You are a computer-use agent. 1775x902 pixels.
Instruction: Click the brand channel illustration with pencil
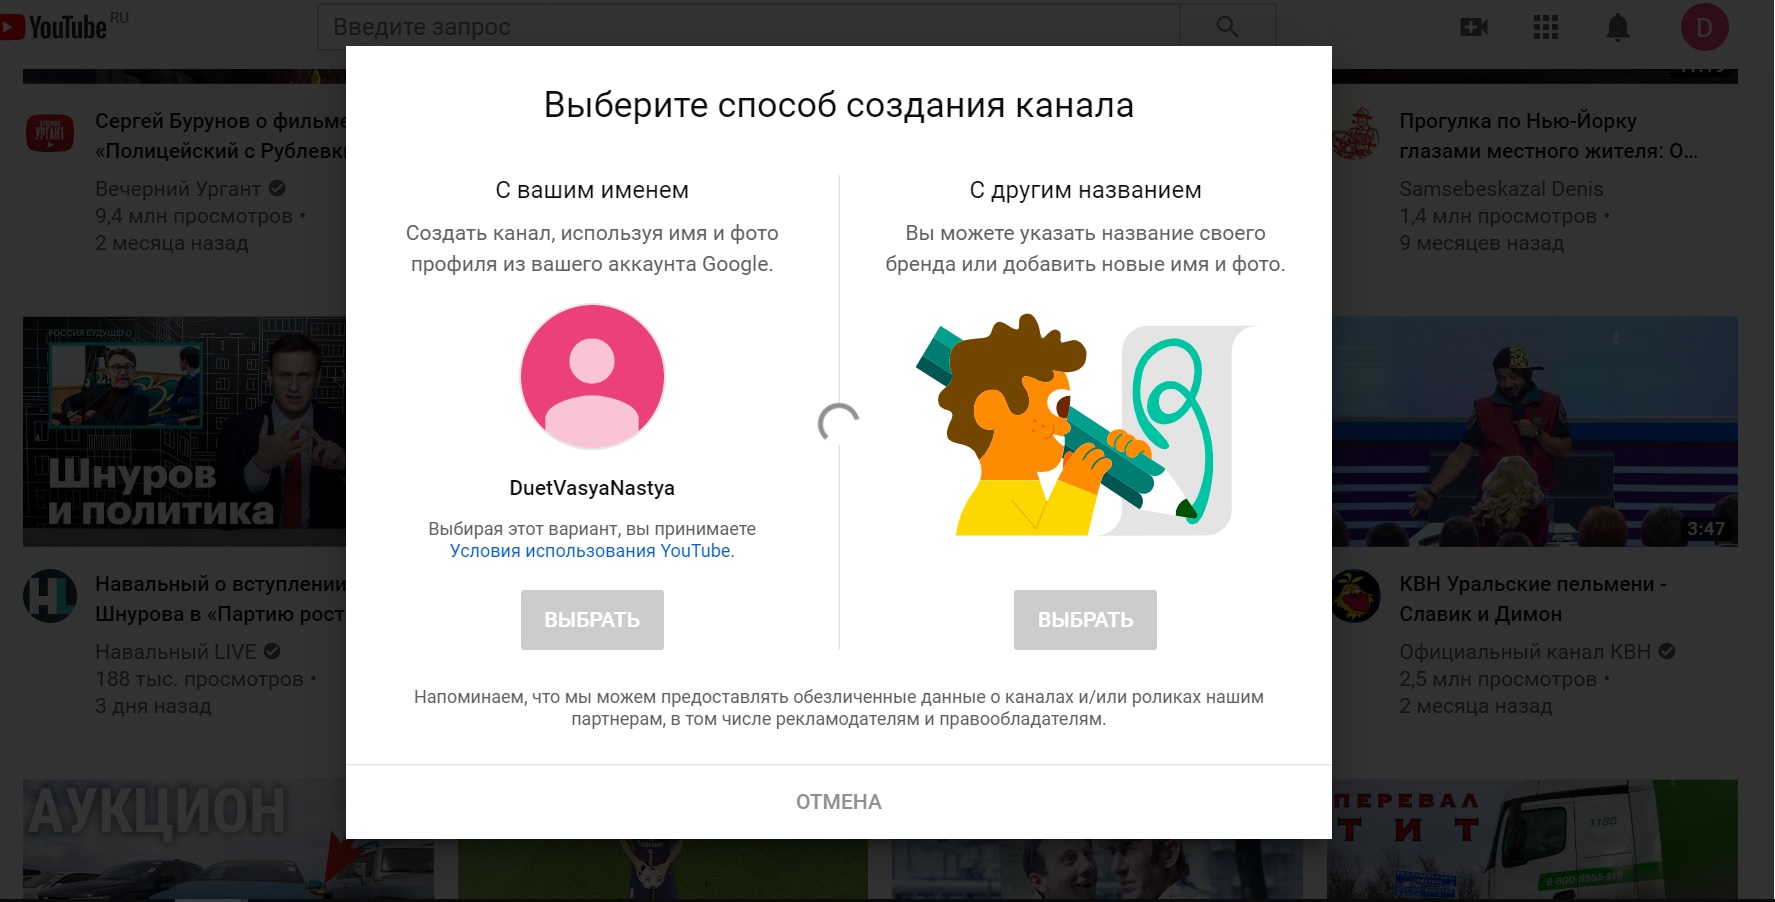tap(1085, 427)
